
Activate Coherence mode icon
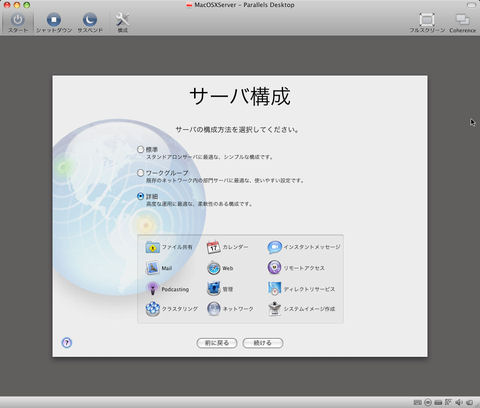coord(463,19)
